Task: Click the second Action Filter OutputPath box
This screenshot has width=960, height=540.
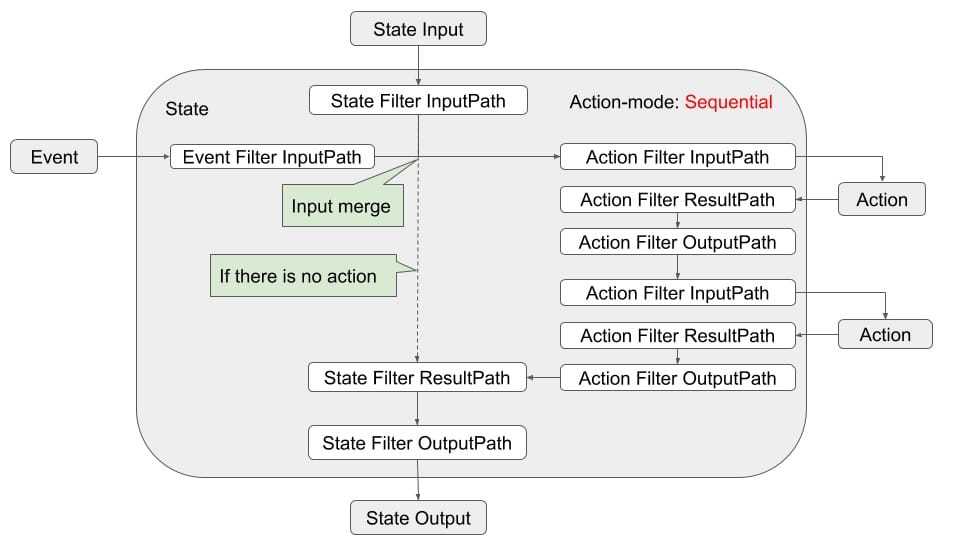Action: 677,378
